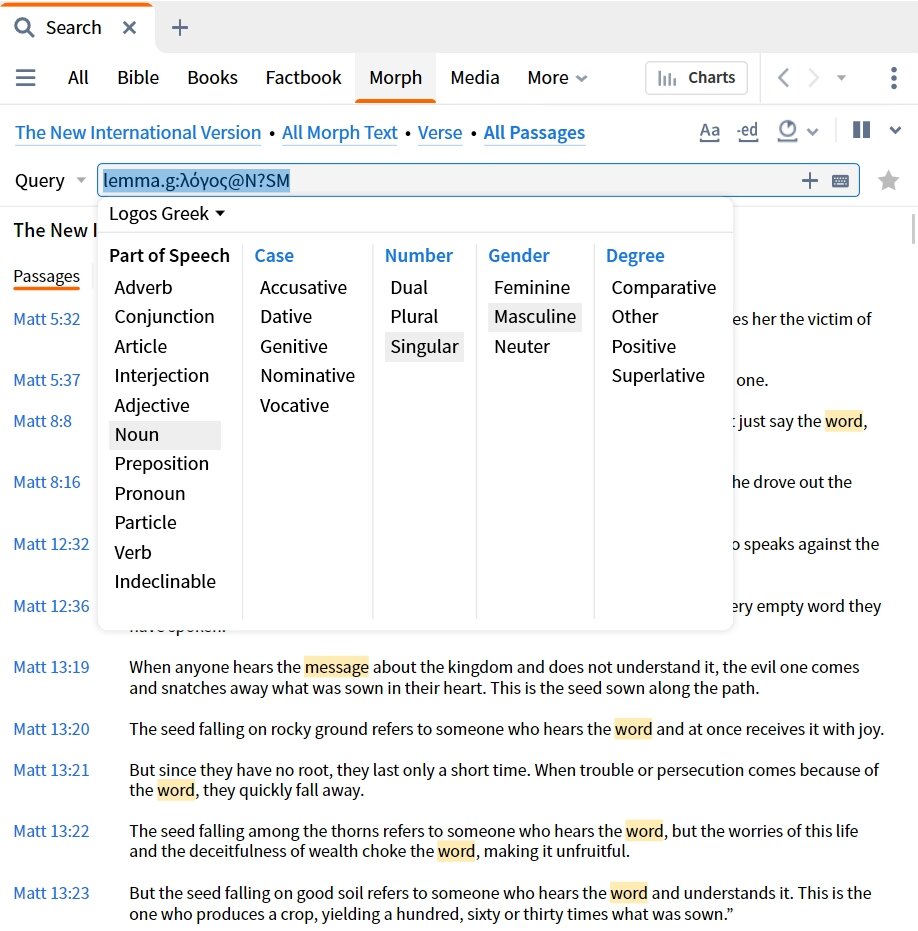Click the search history clock icon
The width and height of the screenshot is (918, 931).
[x=787, y=131]
